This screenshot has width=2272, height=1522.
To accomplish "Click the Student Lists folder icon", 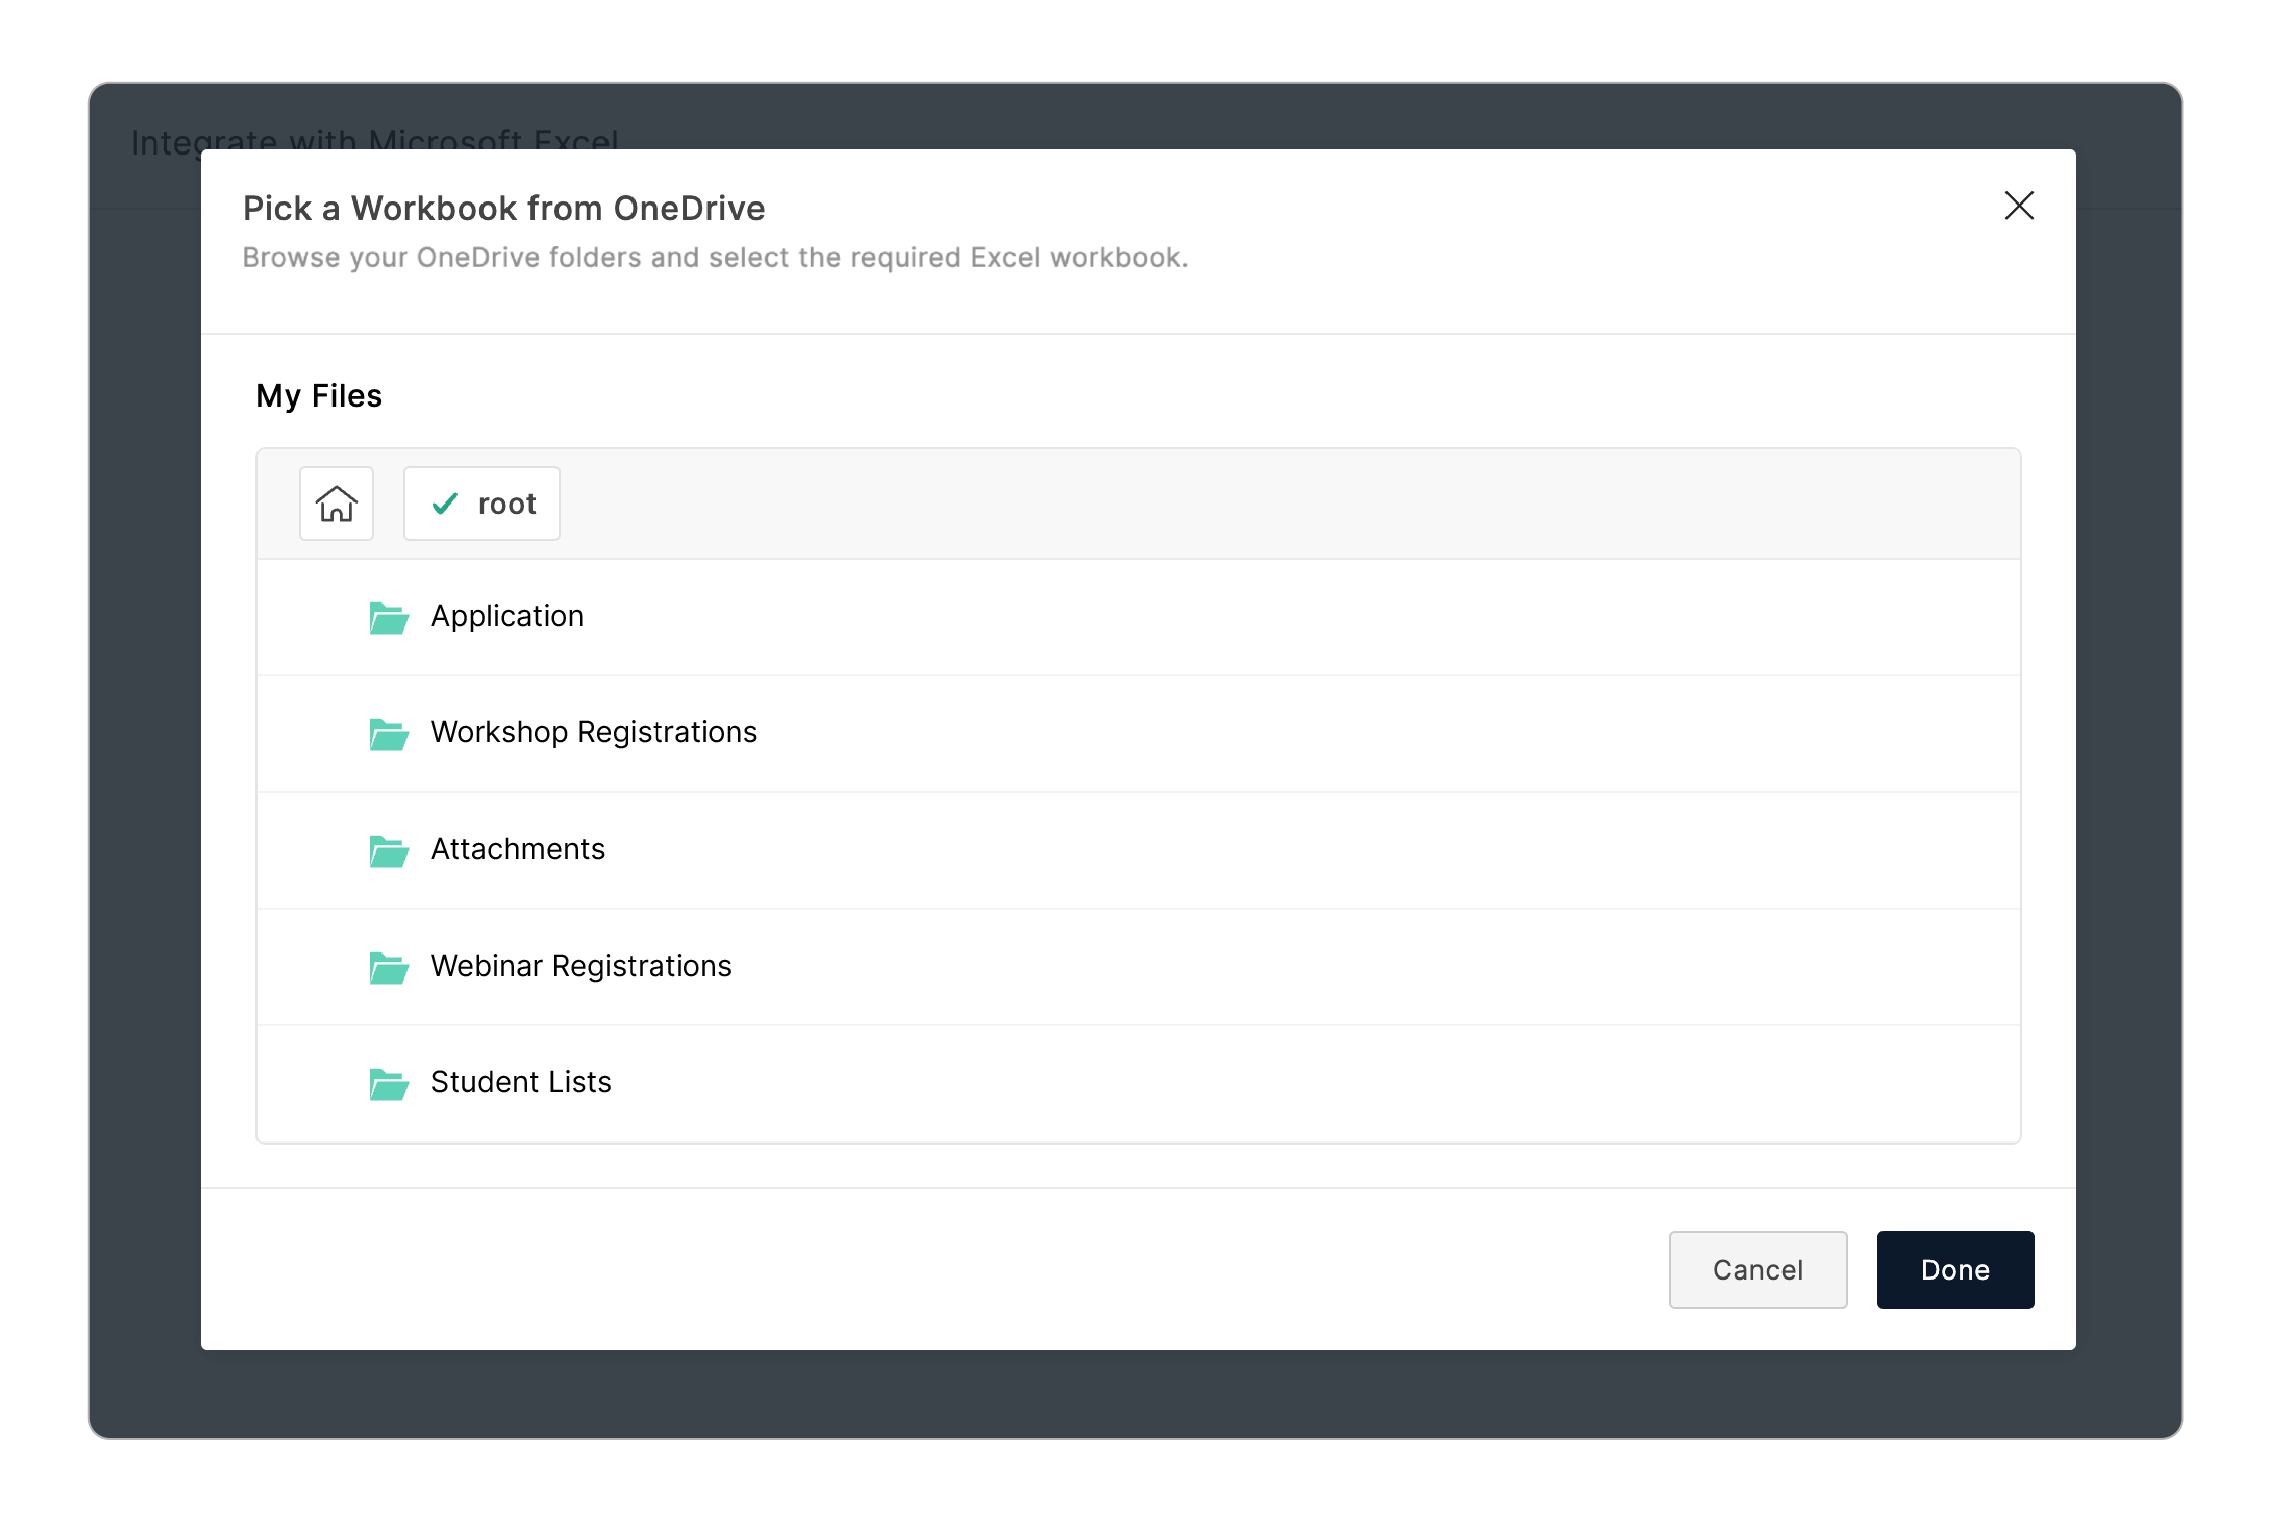I will [389, 1084].
